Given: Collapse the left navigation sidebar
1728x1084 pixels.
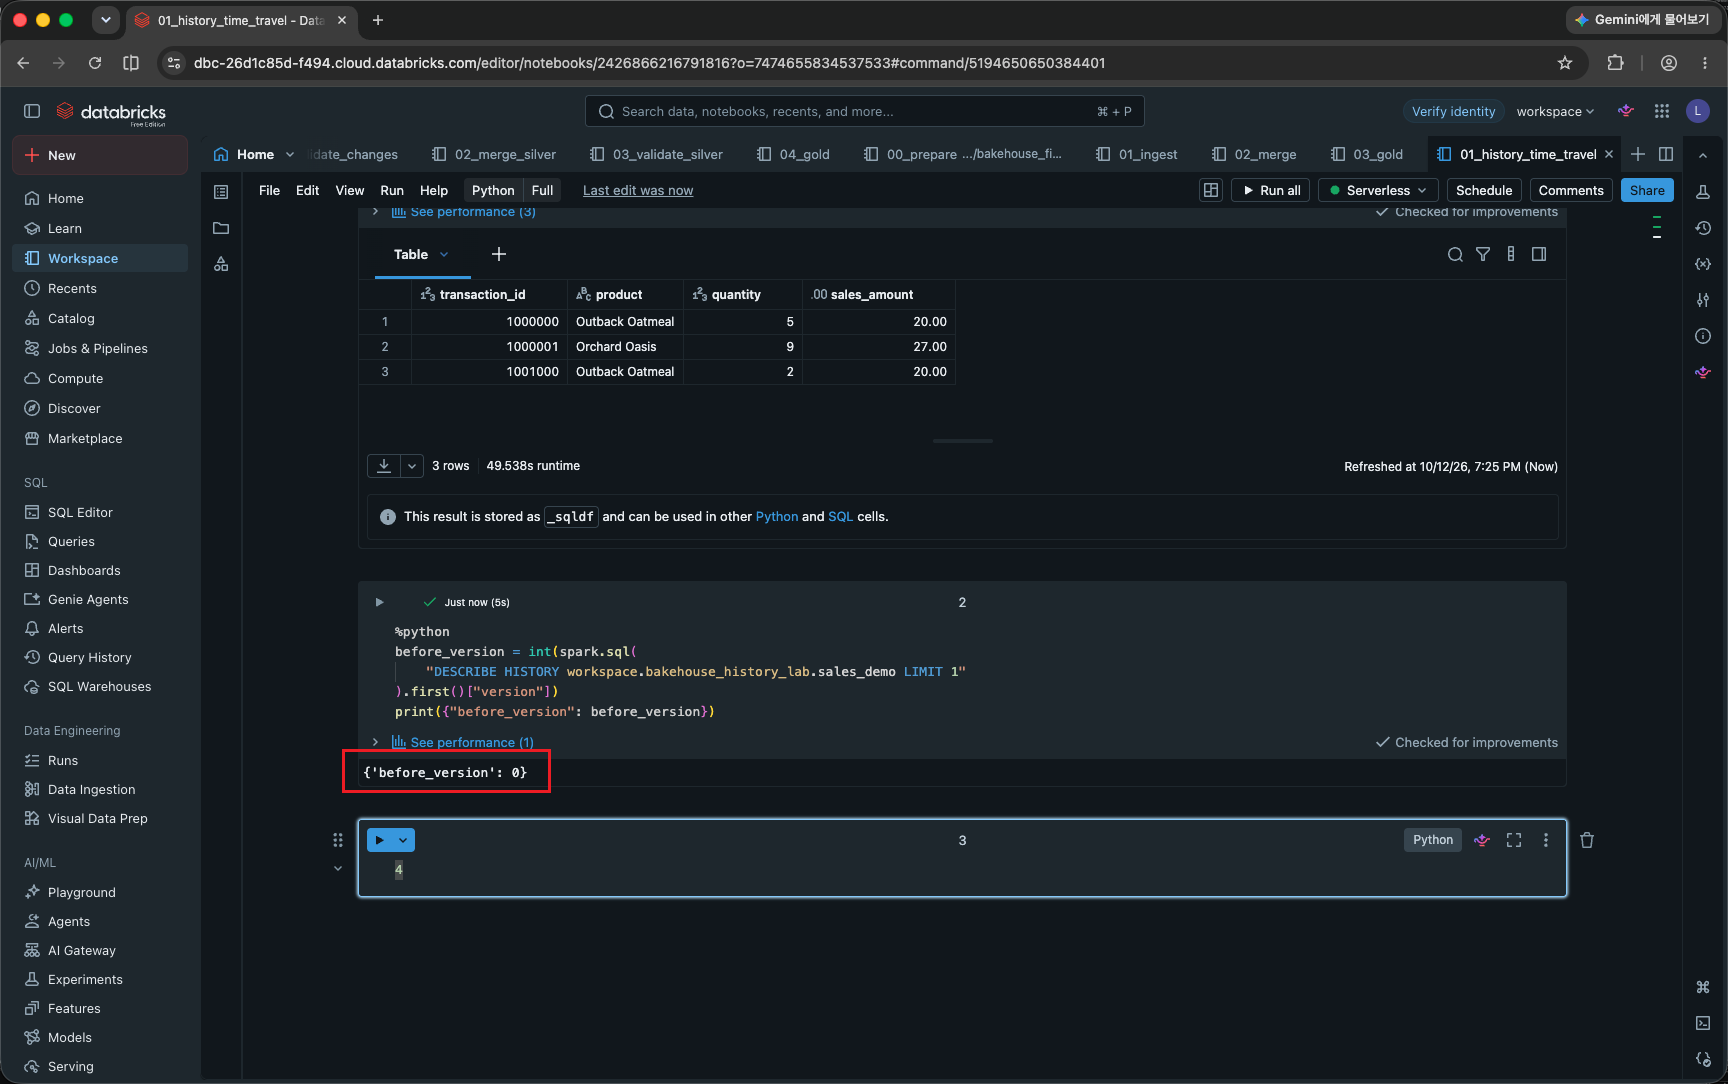Looking at the screenshot, I should pyautogui.click(x=32, y=111).
